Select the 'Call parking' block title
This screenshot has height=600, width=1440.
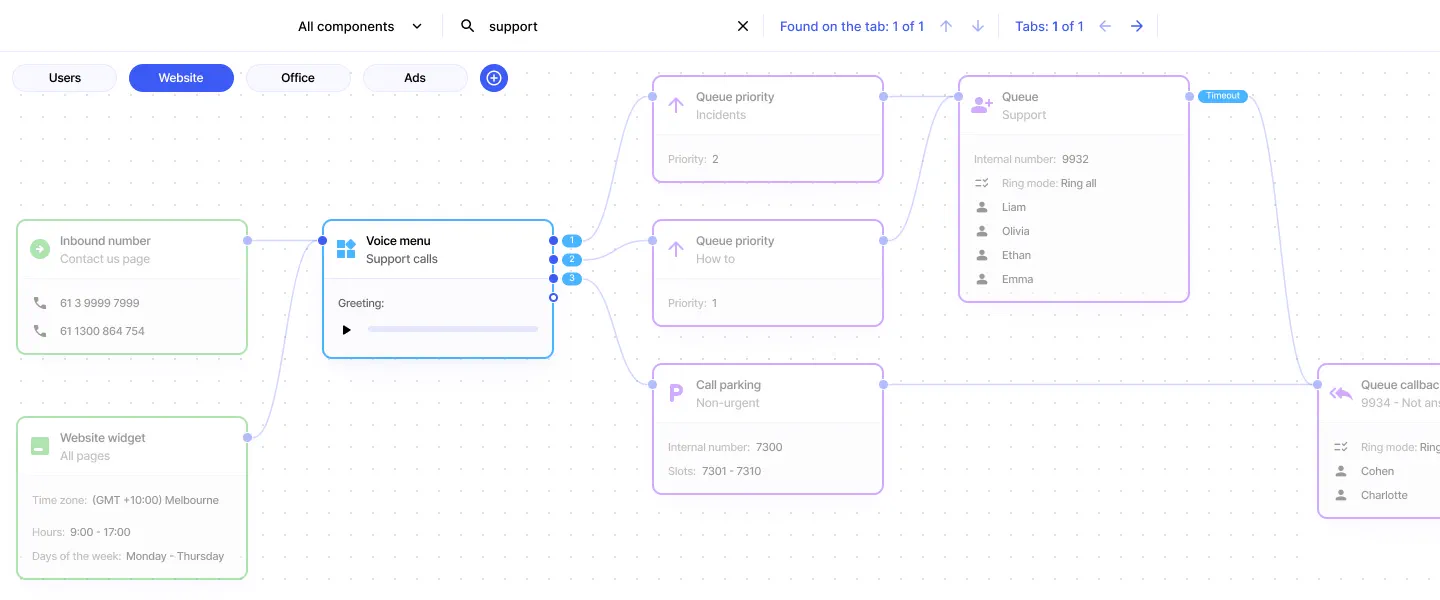pyautogui.click(x=728, y=385)
